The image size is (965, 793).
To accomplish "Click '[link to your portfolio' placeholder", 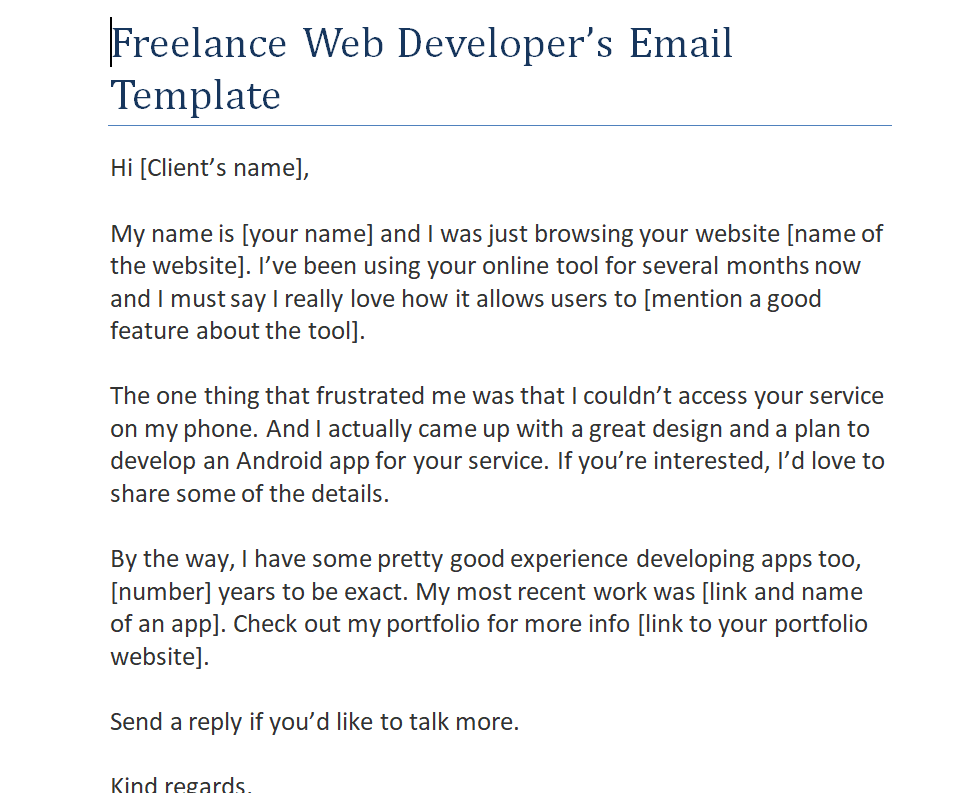I will click(x=753, y=624).
